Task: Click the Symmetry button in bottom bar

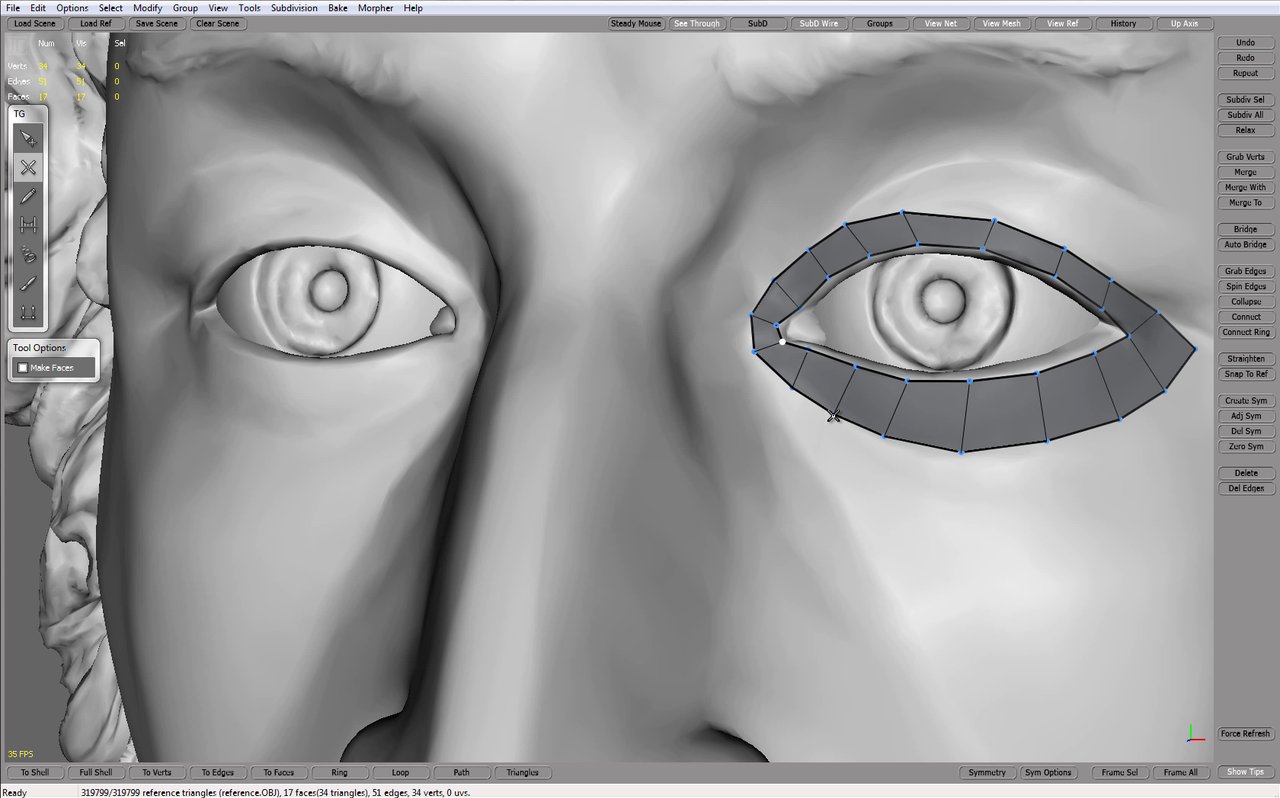Action: click(x=987, y=772)
